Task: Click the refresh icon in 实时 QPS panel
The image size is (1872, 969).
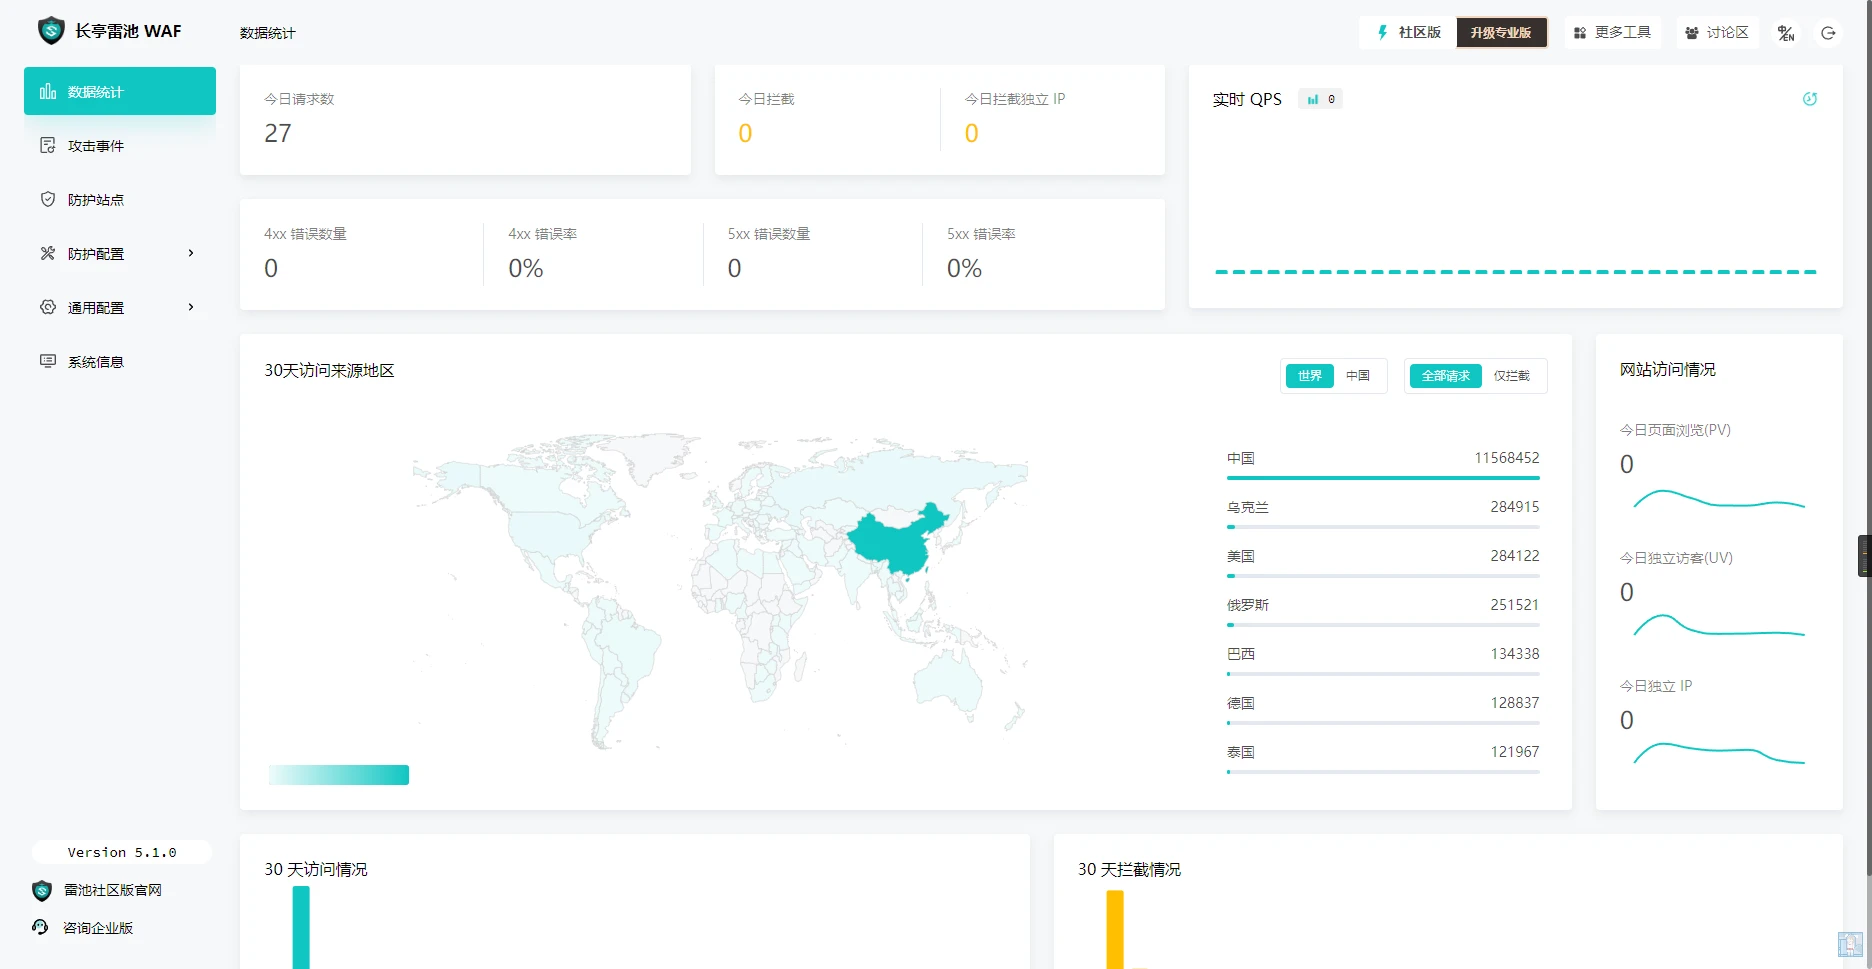Action: [1809, 99]
